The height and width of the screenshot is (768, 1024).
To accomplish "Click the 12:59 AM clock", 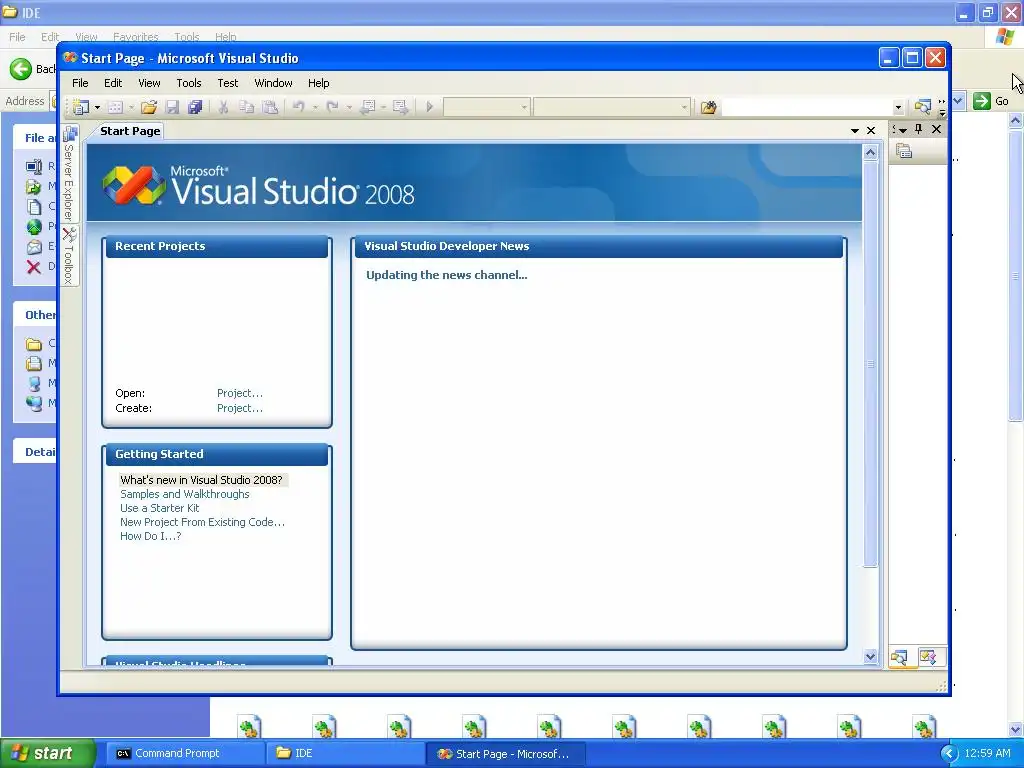I will [x=987, y=754].
